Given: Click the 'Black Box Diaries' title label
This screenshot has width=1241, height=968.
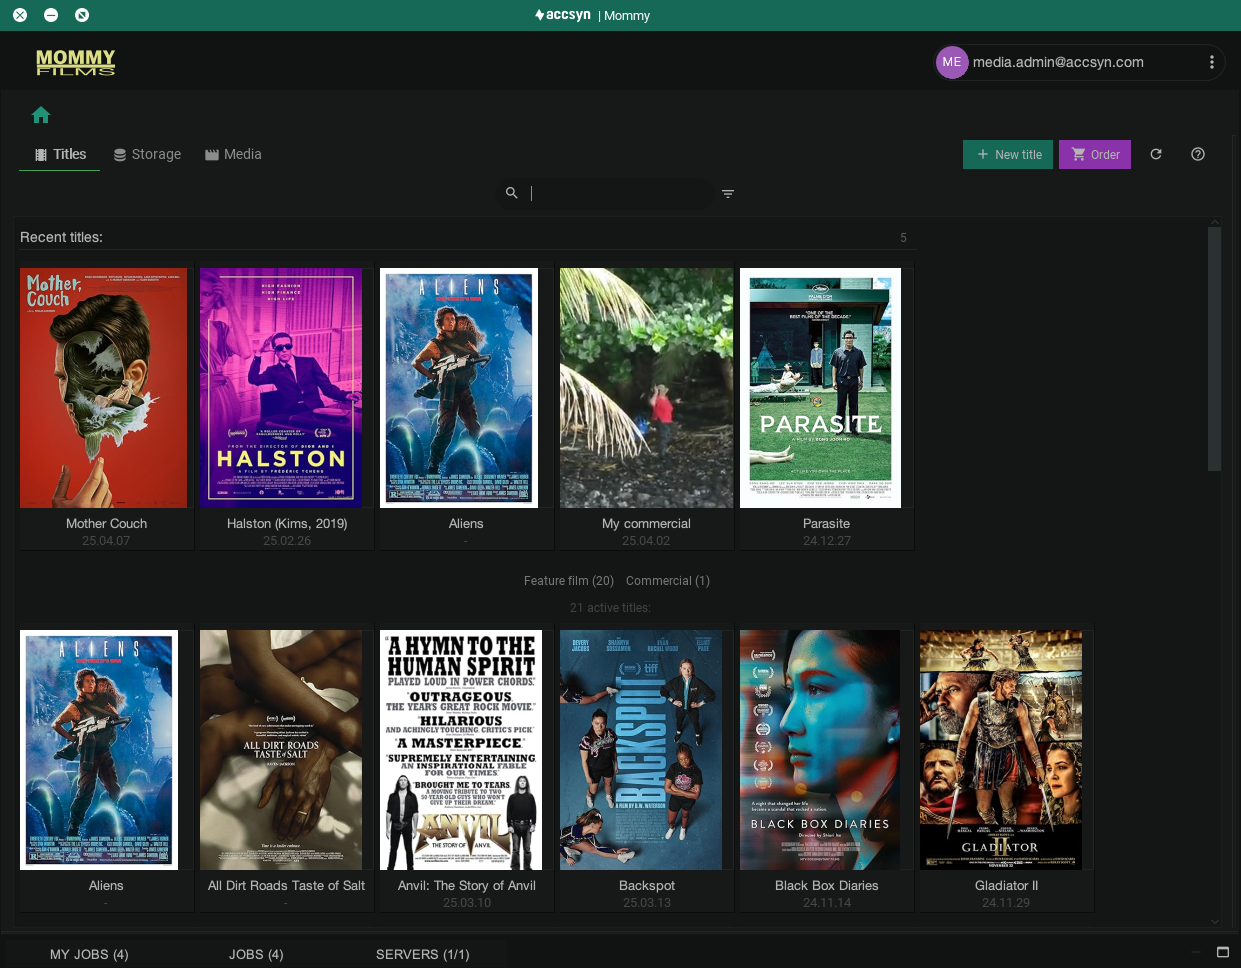Looking at the screenshot, I should tap(826, 886).
